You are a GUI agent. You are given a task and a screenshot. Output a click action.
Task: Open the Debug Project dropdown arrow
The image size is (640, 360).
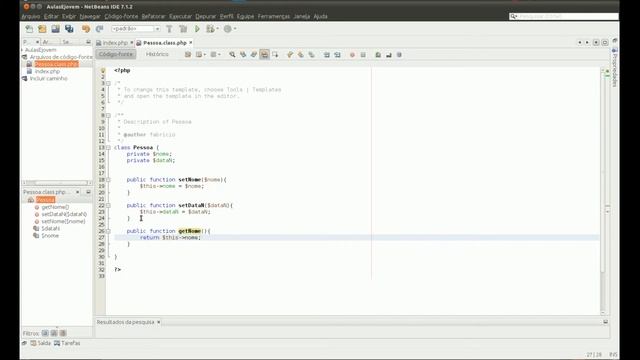point(217,29)
